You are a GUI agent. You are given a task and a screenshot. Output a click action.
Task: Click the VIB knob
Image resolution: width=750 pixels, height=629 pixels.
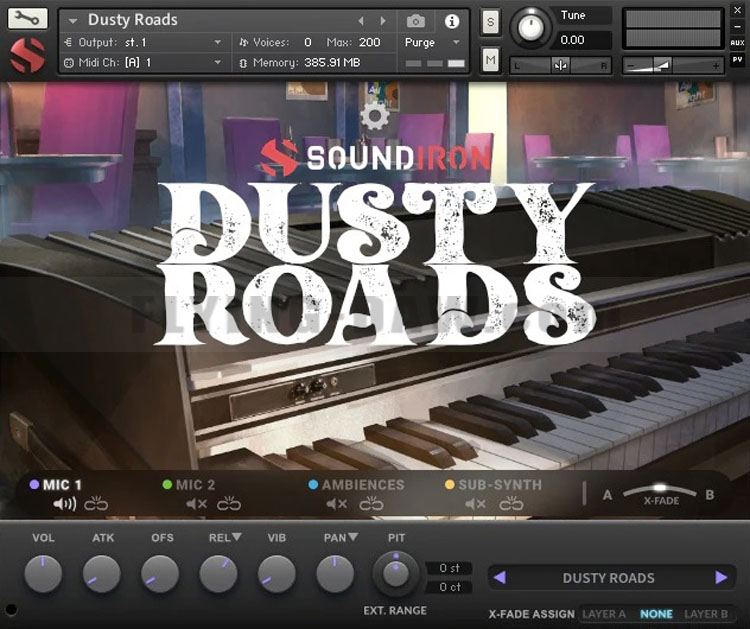(x=276, y=574)
